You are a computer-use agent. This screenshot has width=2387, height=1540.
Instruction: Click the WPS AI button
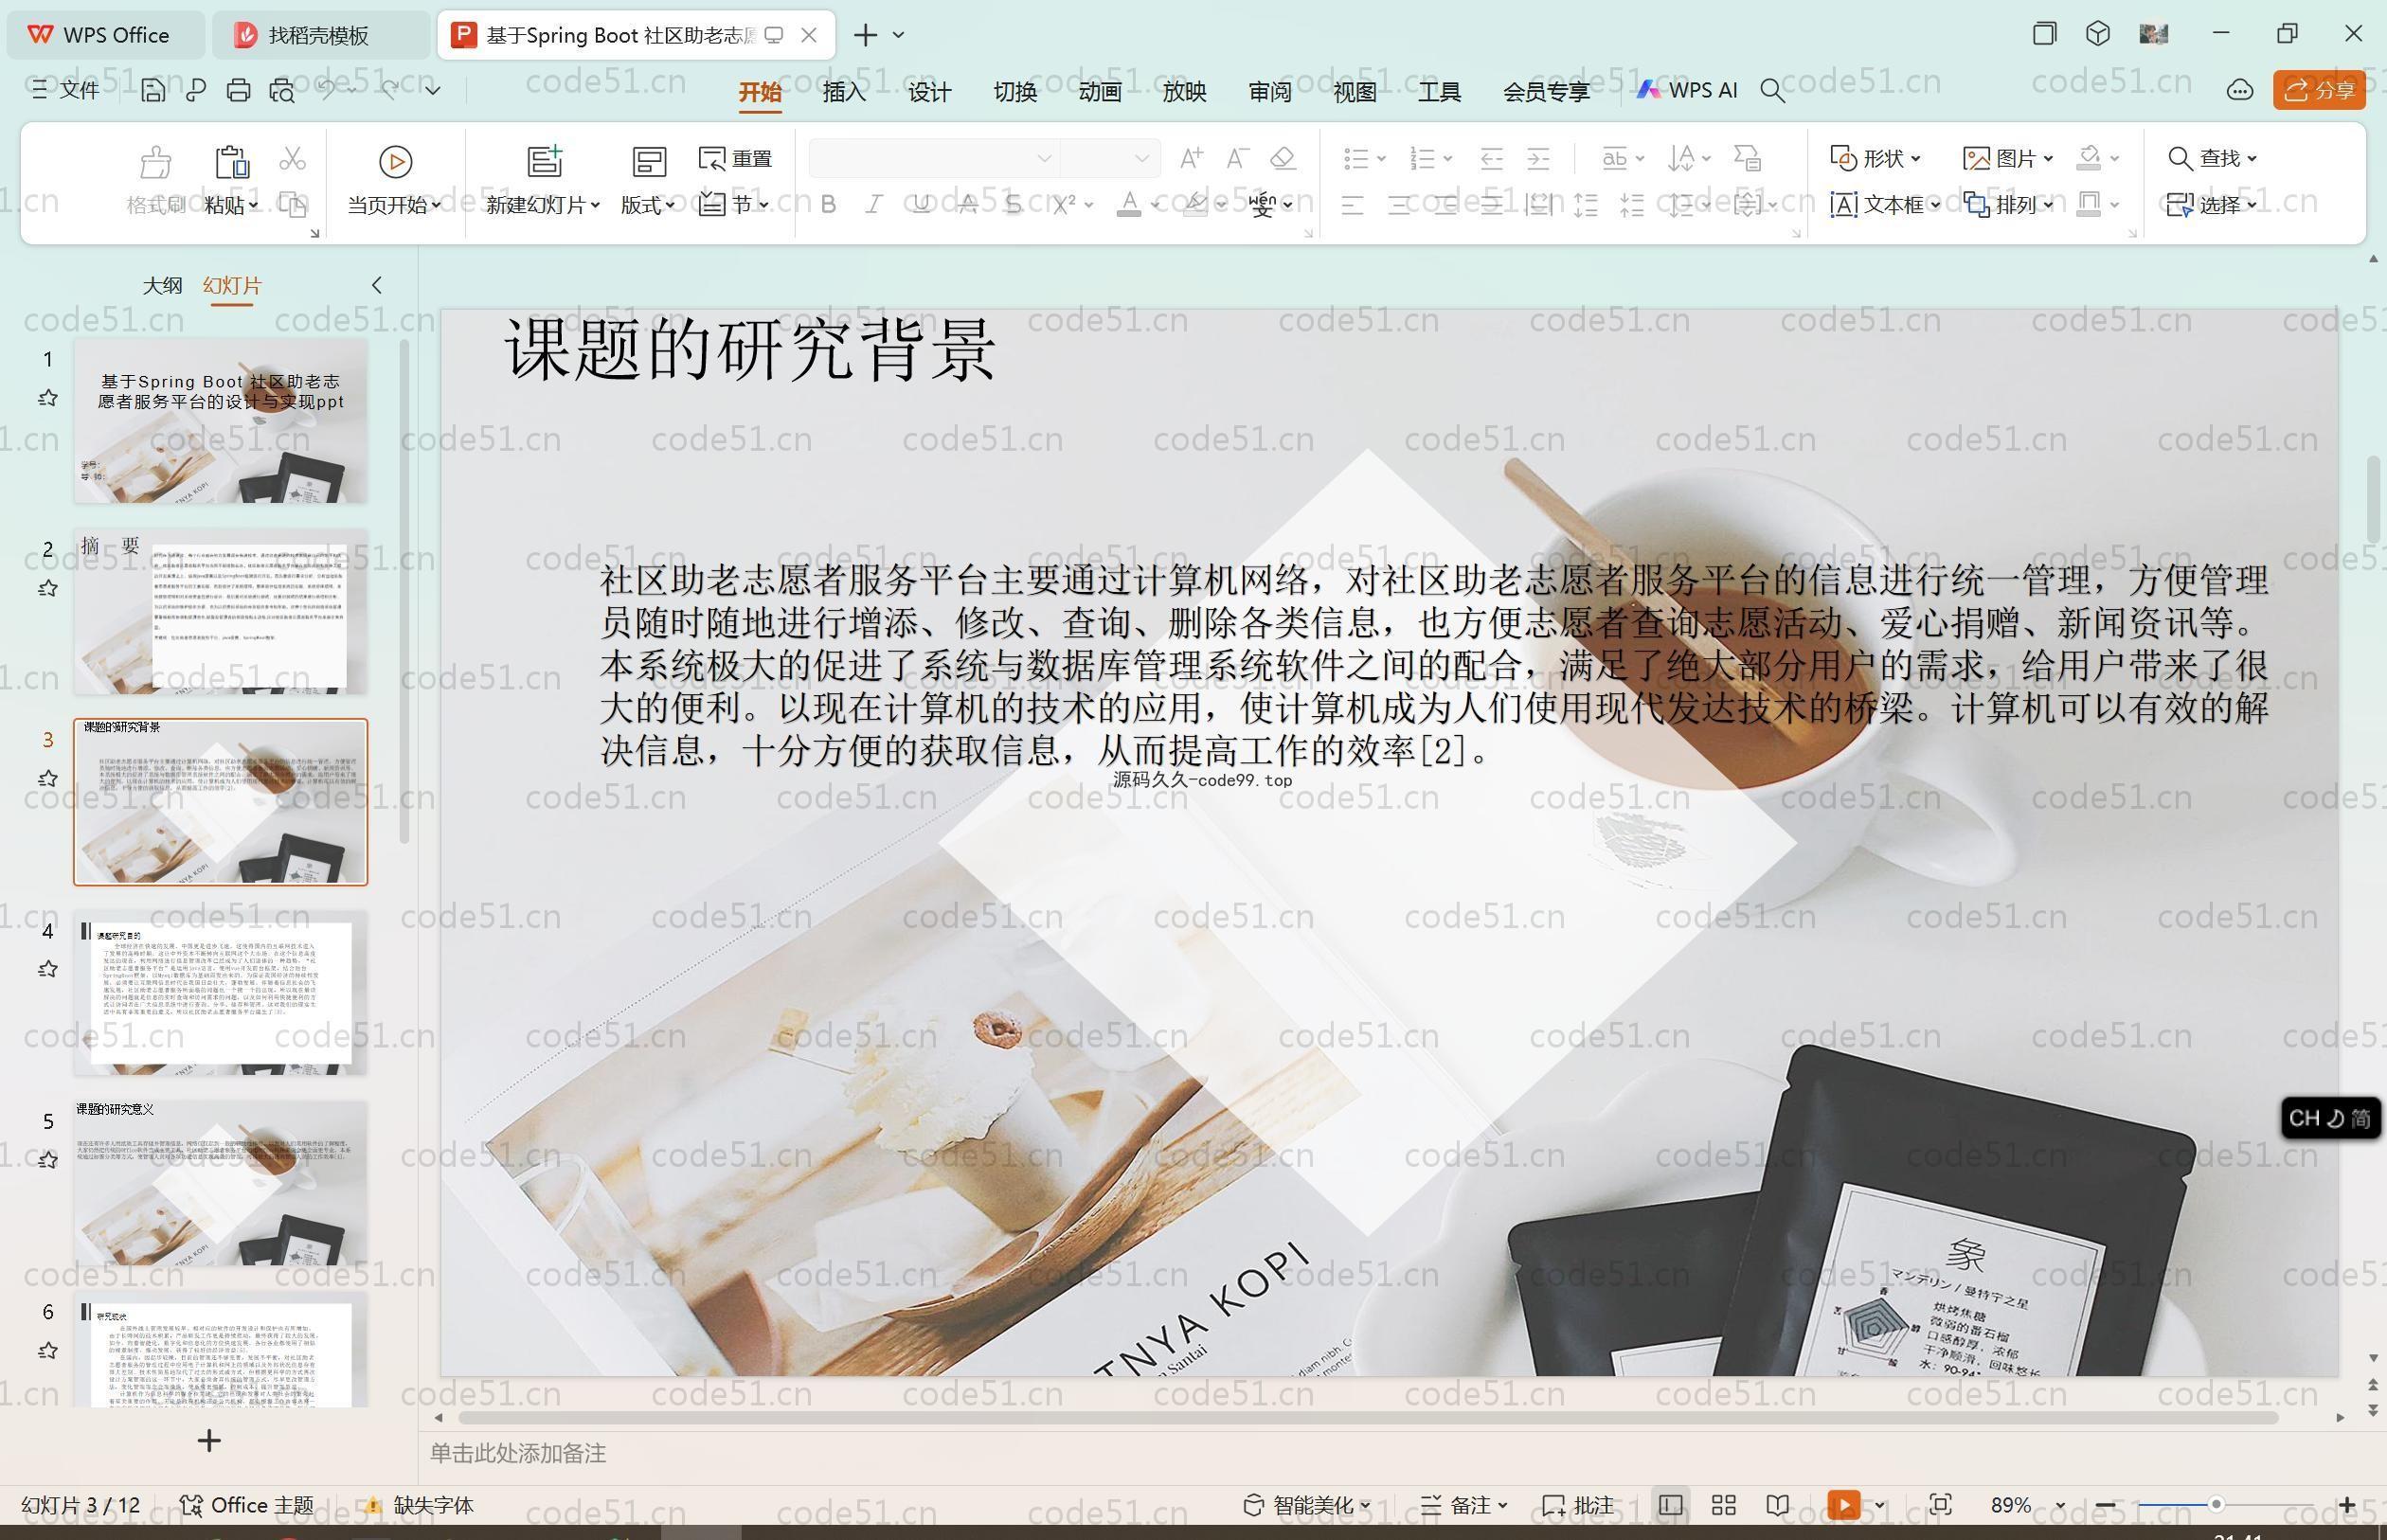click(1687, 90)
